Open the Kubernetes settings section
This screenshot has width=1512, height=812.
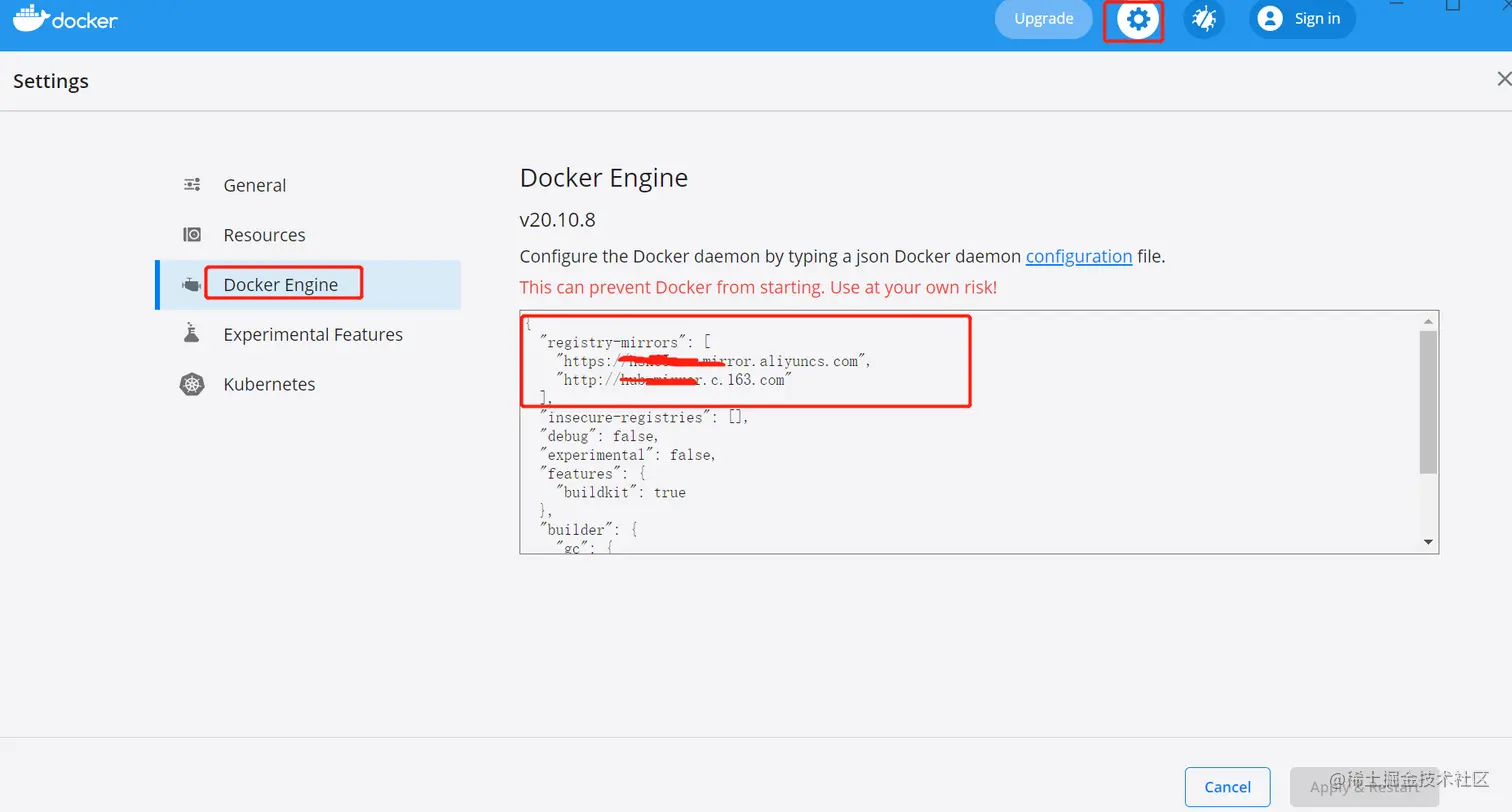point(269,384)
